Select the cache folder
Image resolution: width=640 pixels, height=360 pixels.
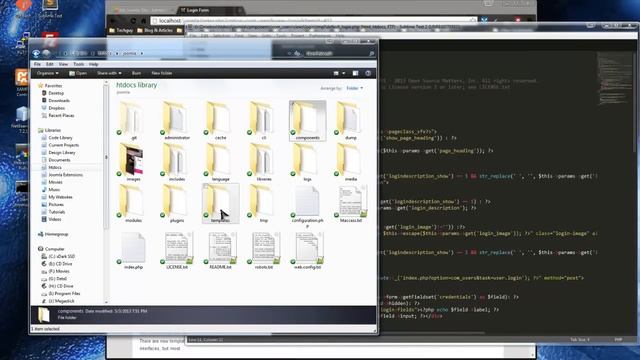pos(220,121)
